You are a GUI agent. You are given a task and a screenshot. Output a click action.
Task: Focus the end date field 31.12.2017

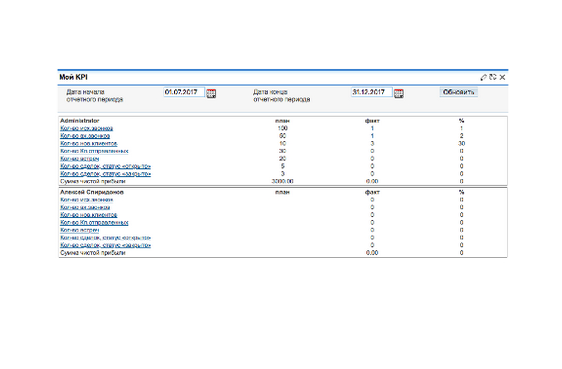371,92
